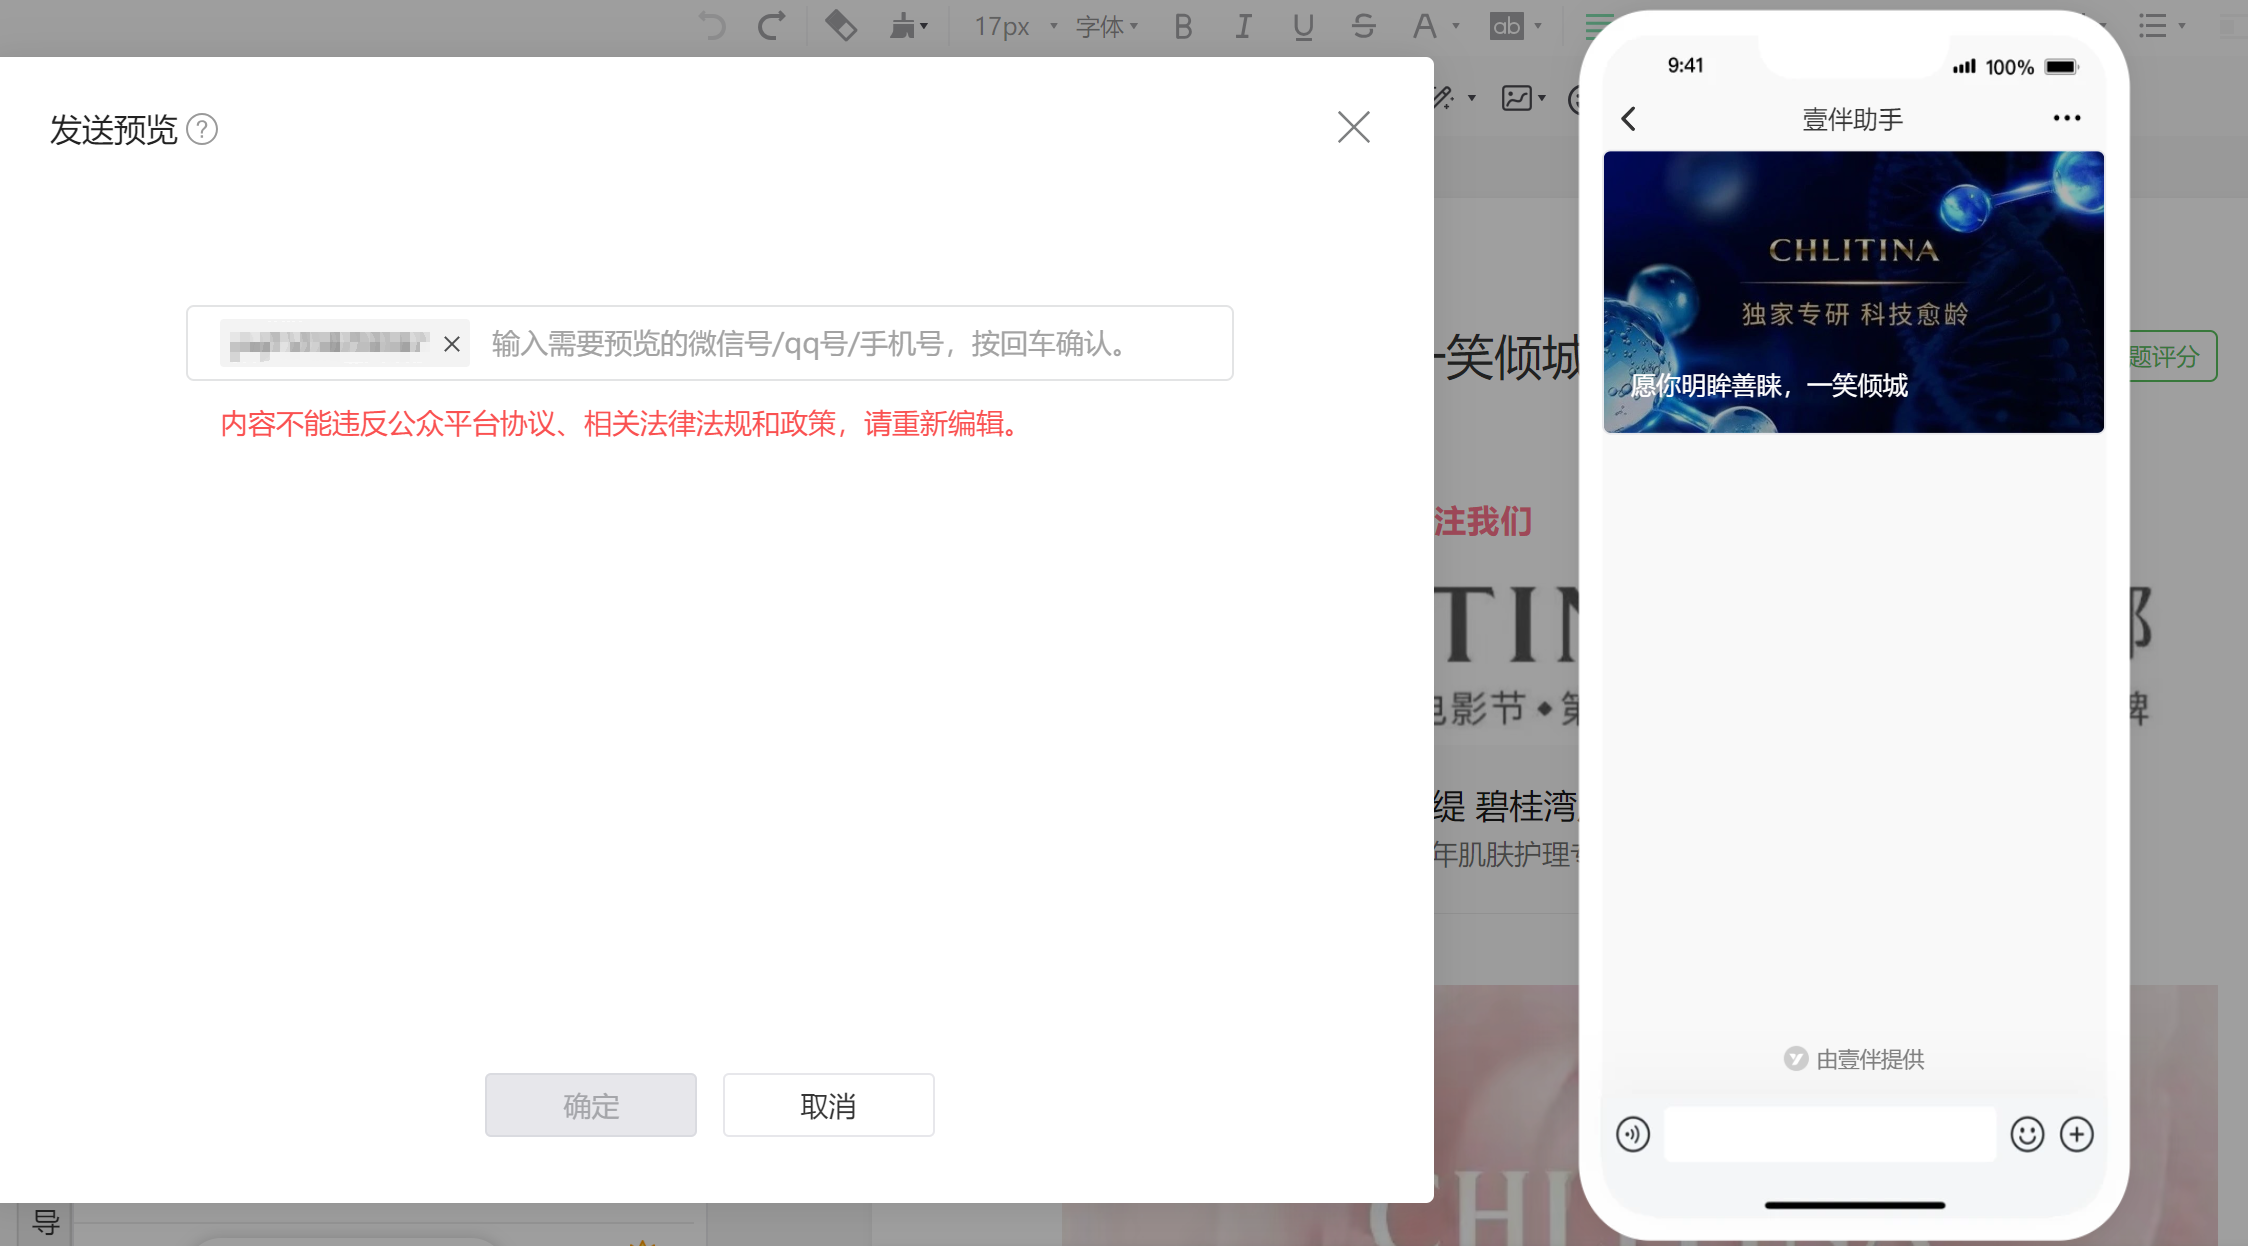Open the three-dot menu in phone header

click(x=2066, y=119)
